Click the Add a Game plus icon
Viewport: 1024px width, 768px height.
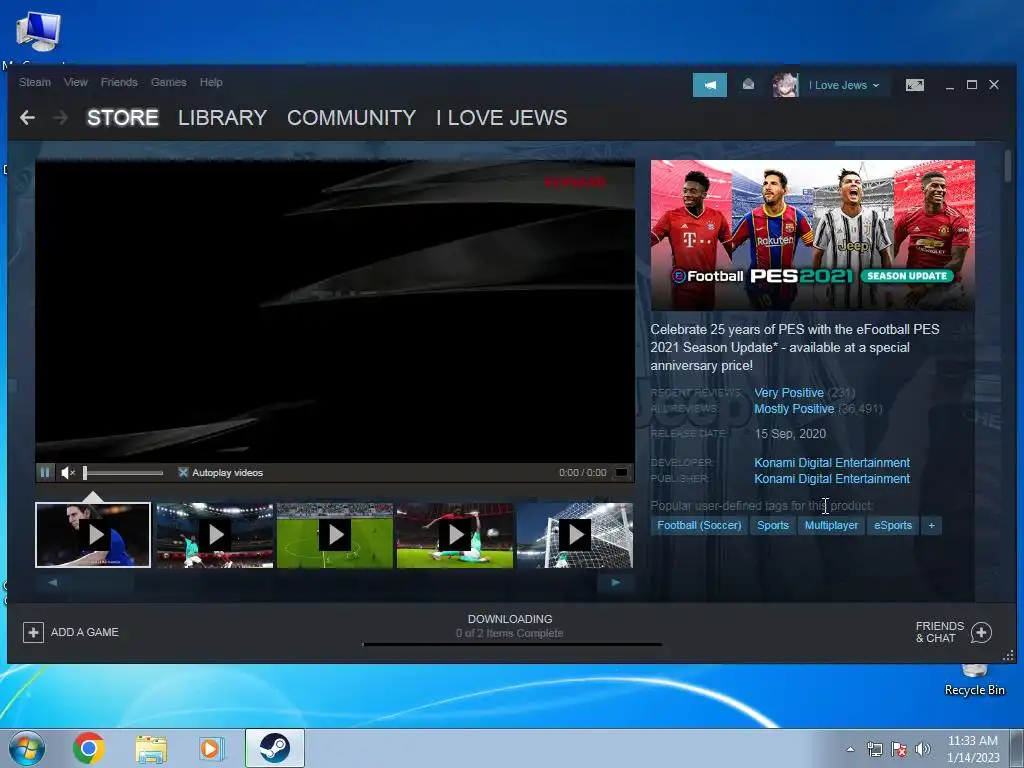pyautogui.click(x=33, y=632)
